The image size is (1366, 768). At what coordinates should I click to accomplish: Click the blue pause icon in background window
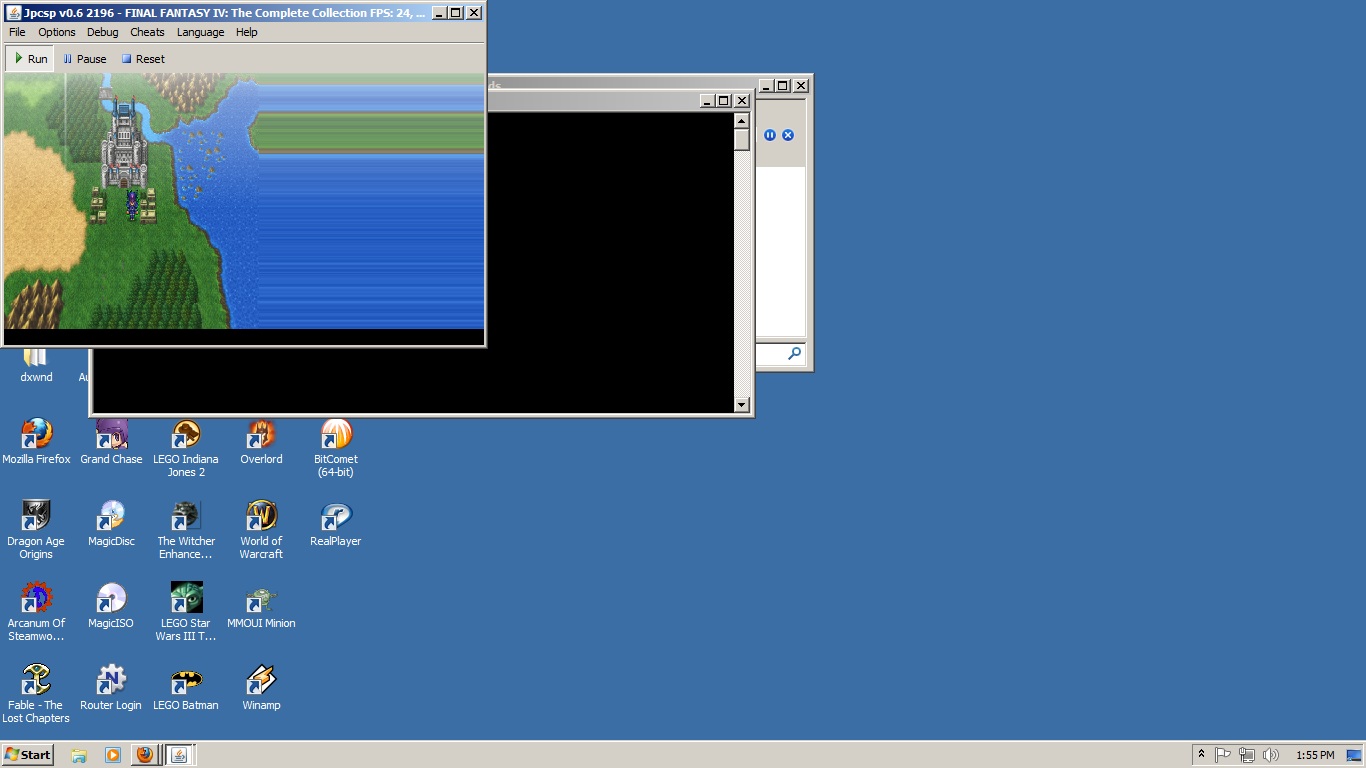point(770,135)
